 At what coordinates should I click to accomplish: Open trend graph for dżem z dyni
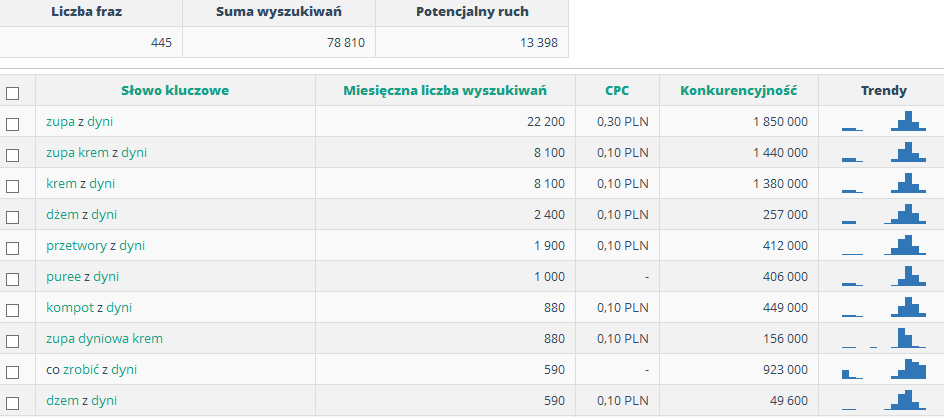pos(883,214)
